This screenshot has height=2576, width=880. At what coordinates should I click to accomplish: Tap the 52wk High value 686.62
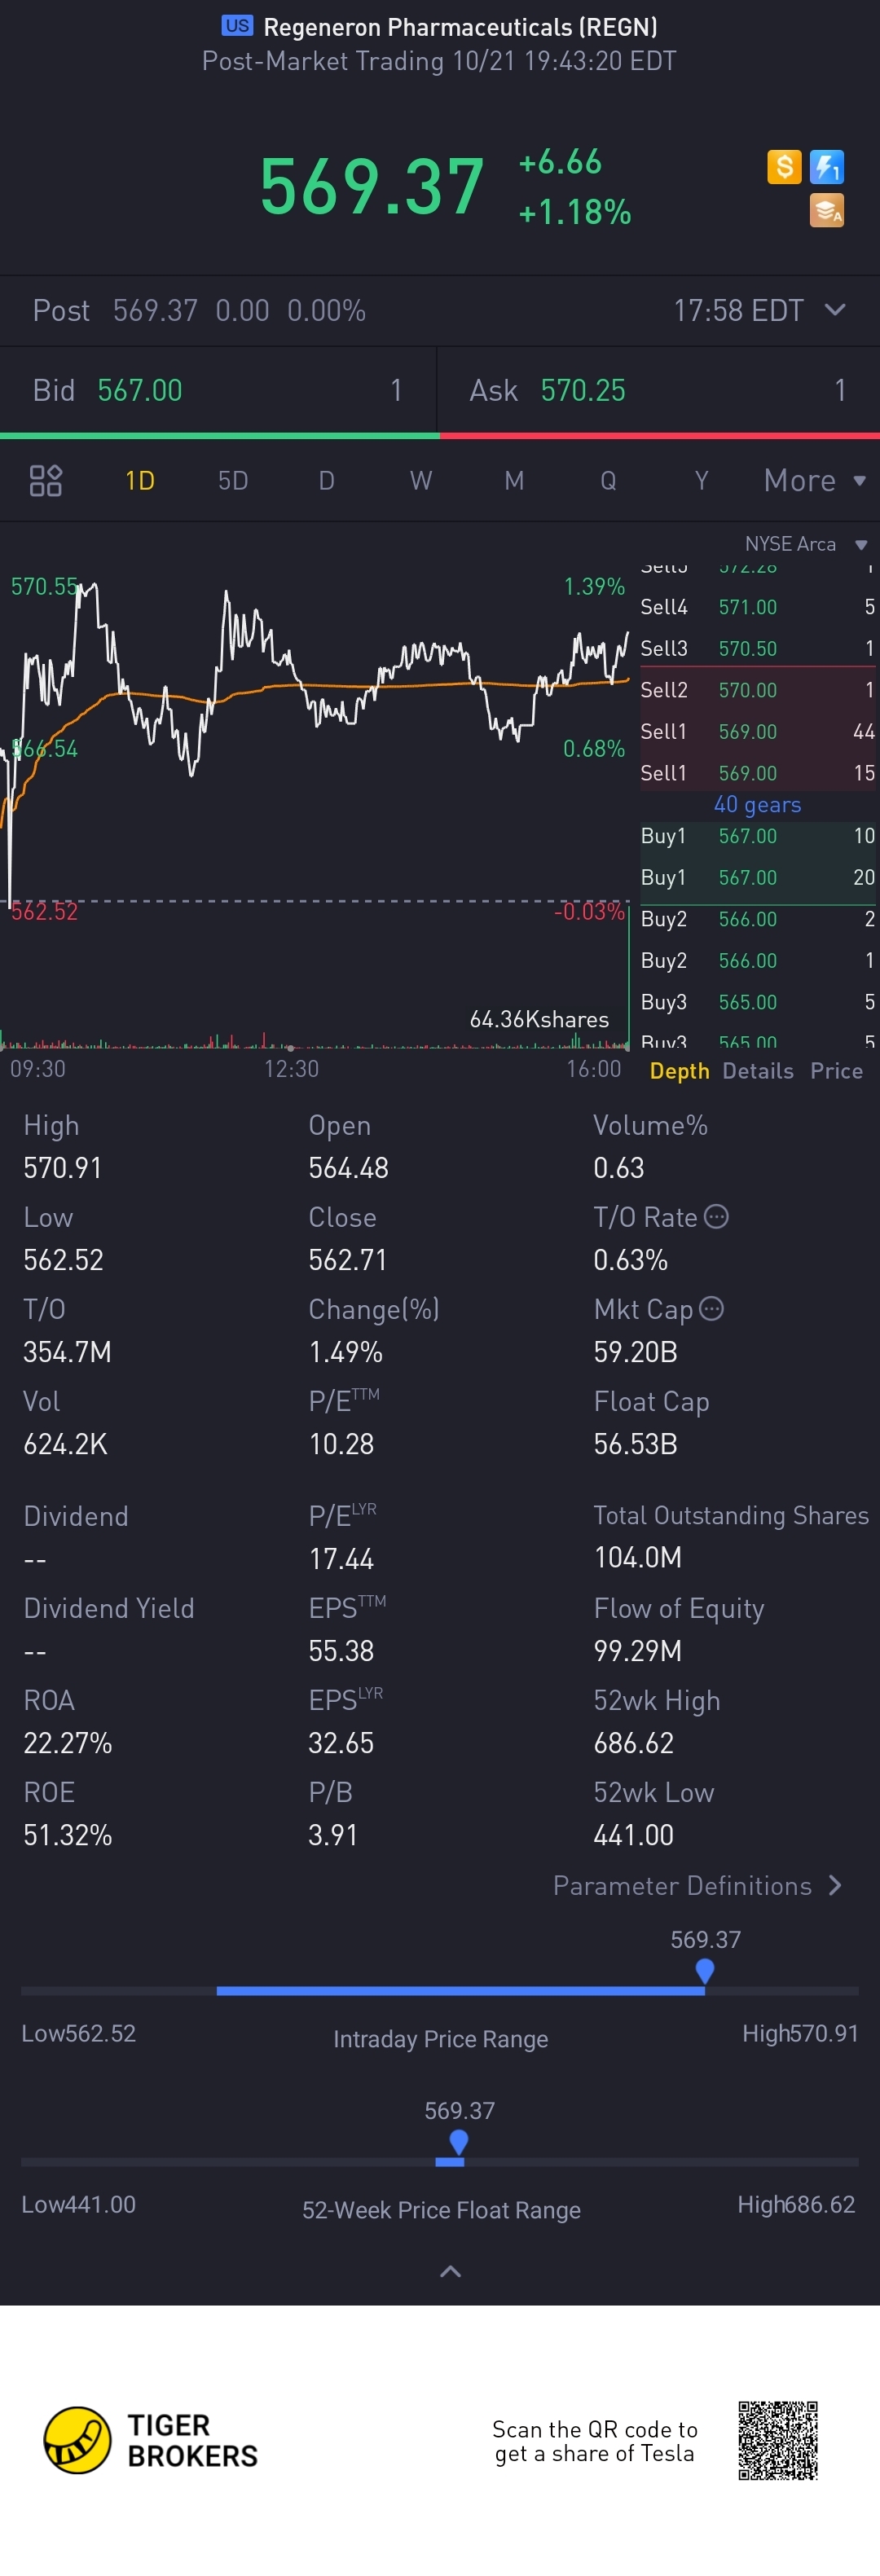tap(633, 1742)
